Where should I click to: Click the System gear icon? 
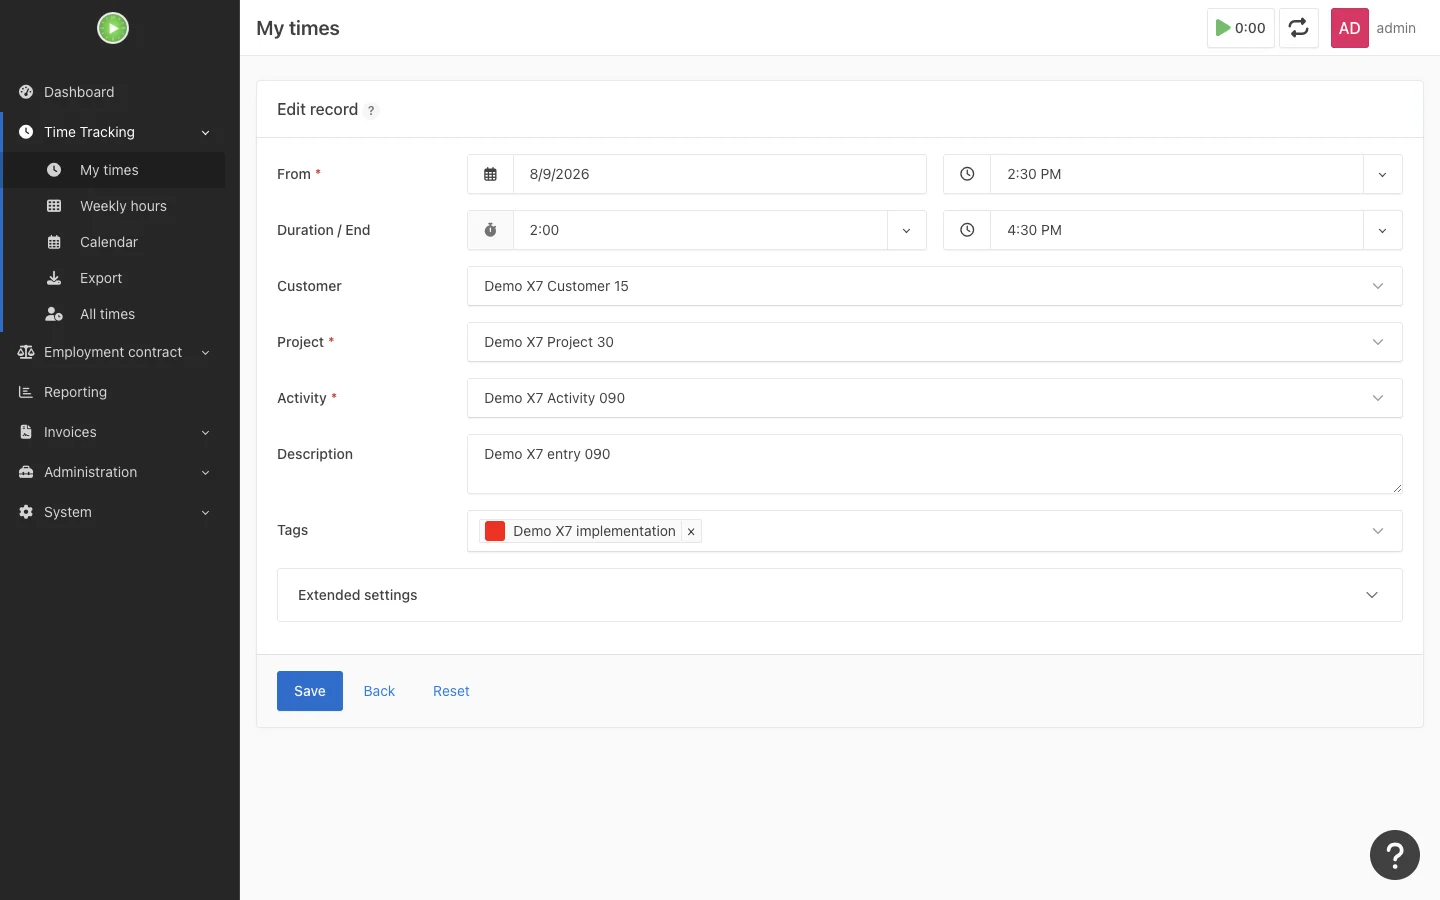pyautogui.click(x=26, y=512)
